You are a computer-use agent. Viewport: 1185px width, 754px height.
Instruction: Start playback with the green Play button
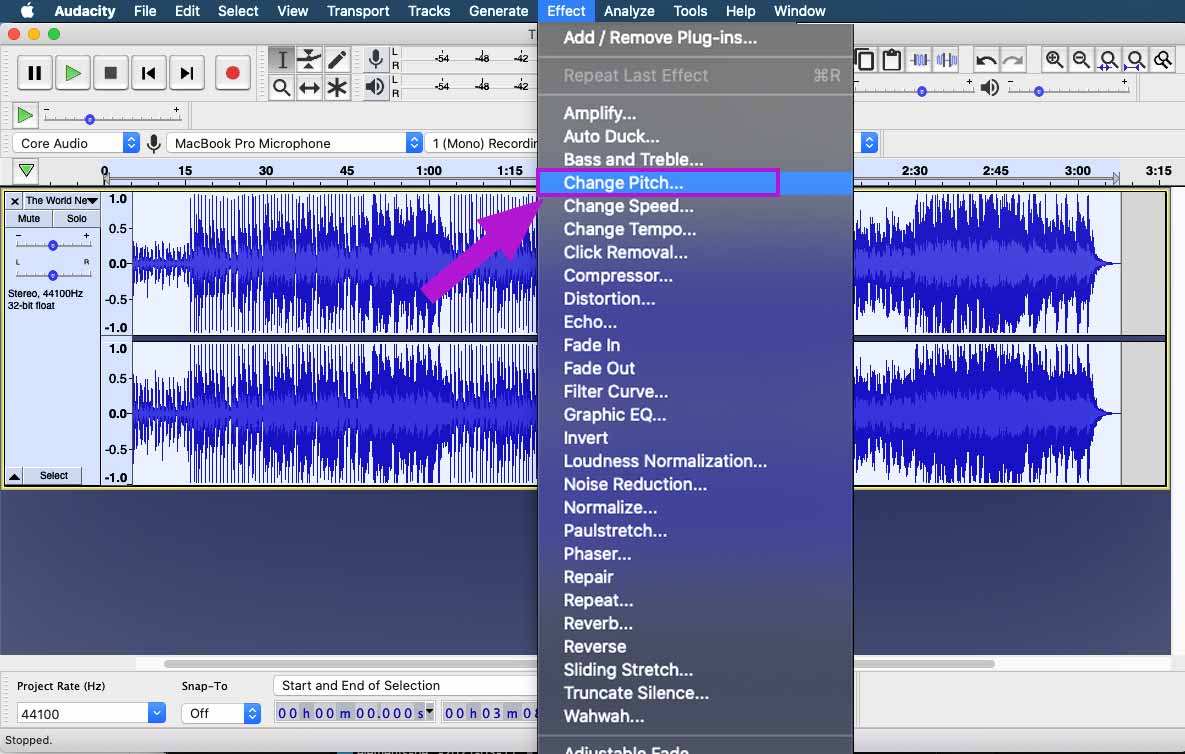point(73,73)
